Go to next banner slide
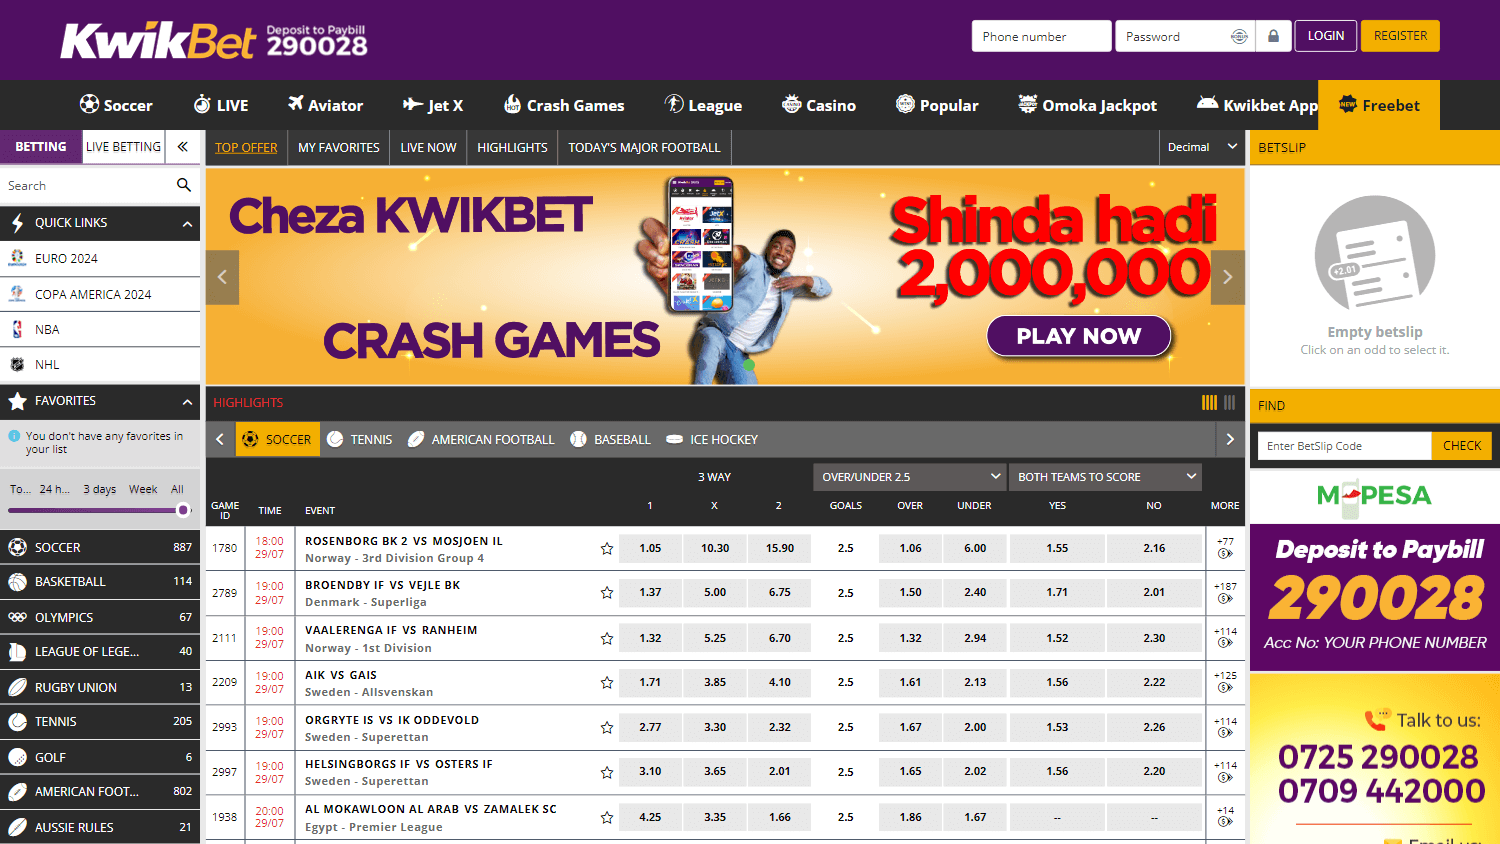The height and width of the screenshot is (844, 1500). (1228, 277)
